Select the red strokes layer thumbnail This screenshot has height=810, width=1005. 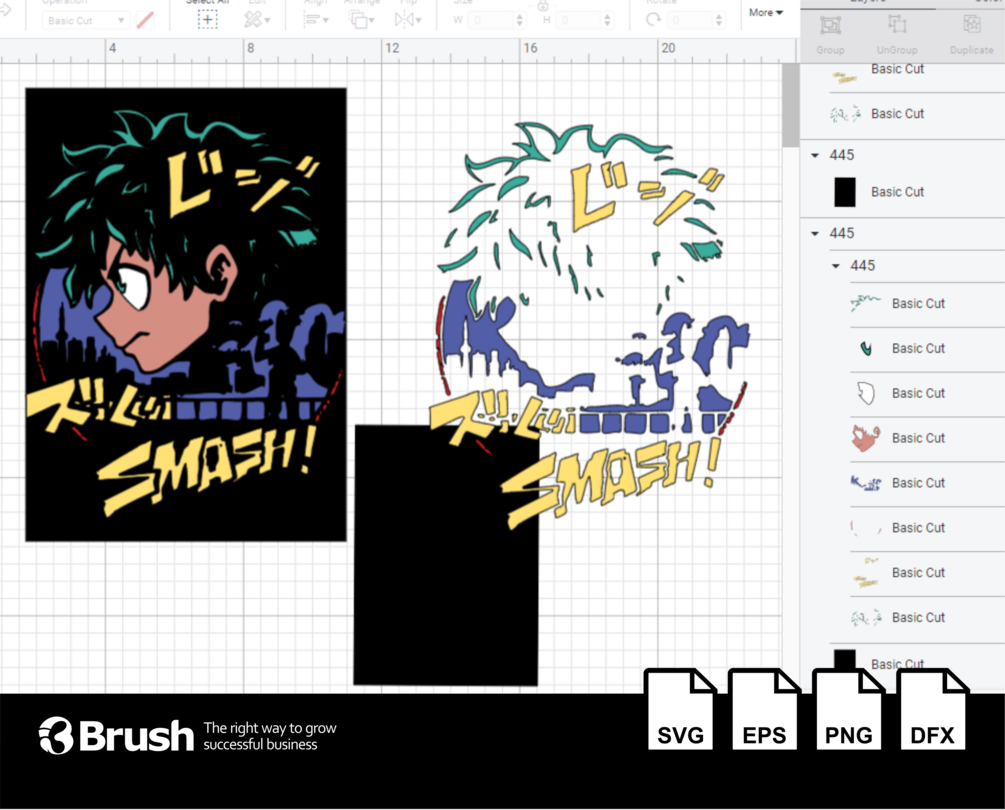(865, 527)
